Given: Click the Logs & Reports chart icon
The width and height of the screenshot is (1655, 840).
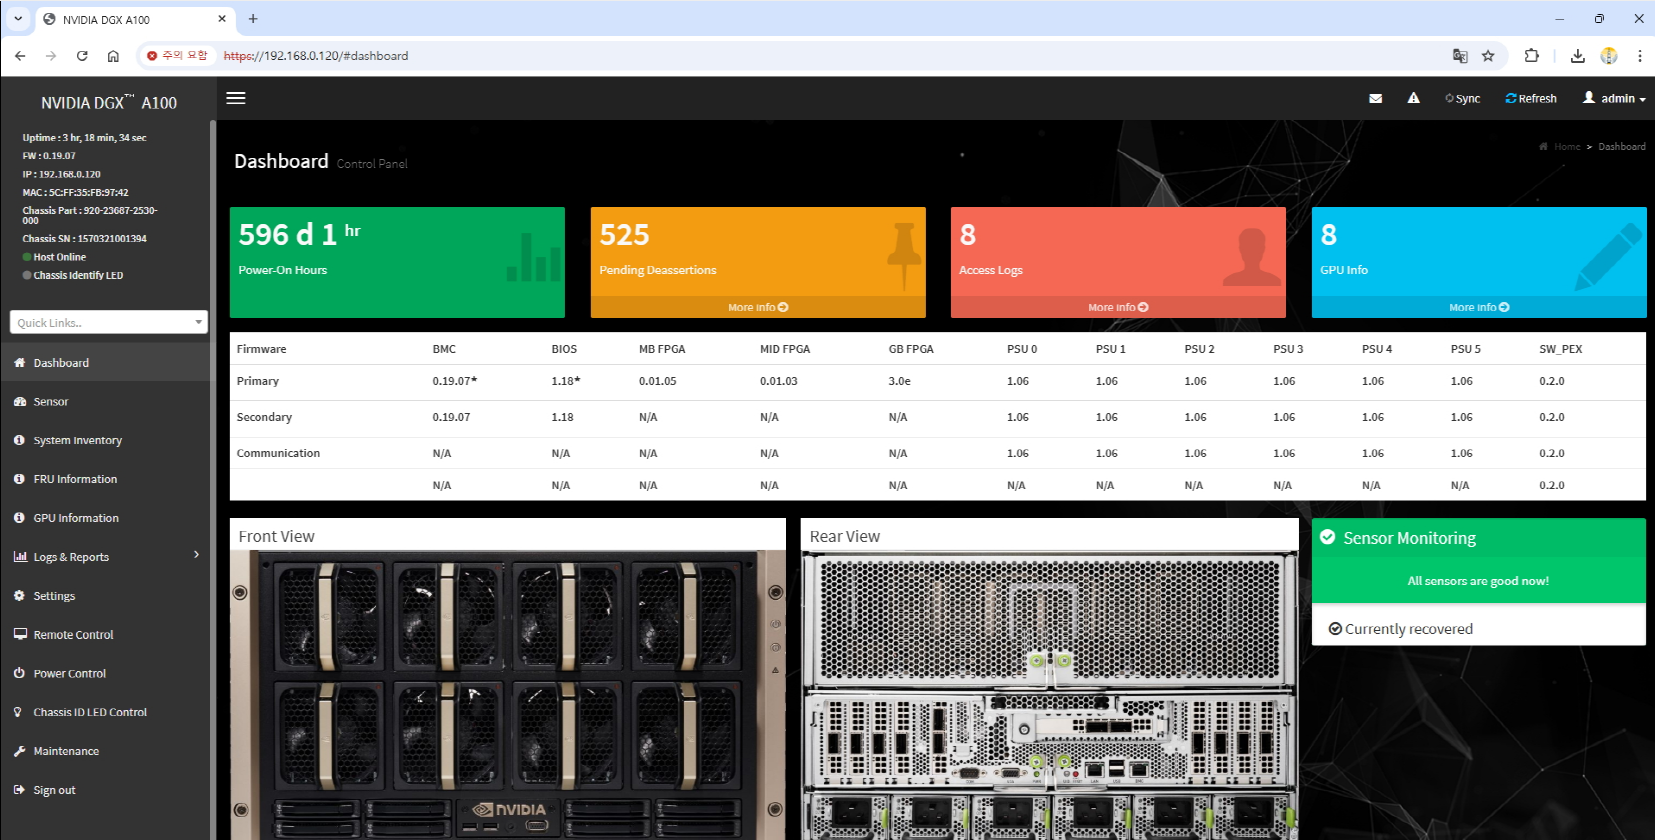Looking at the screenshot, I should pyautogui.click(x=20, y=557).
